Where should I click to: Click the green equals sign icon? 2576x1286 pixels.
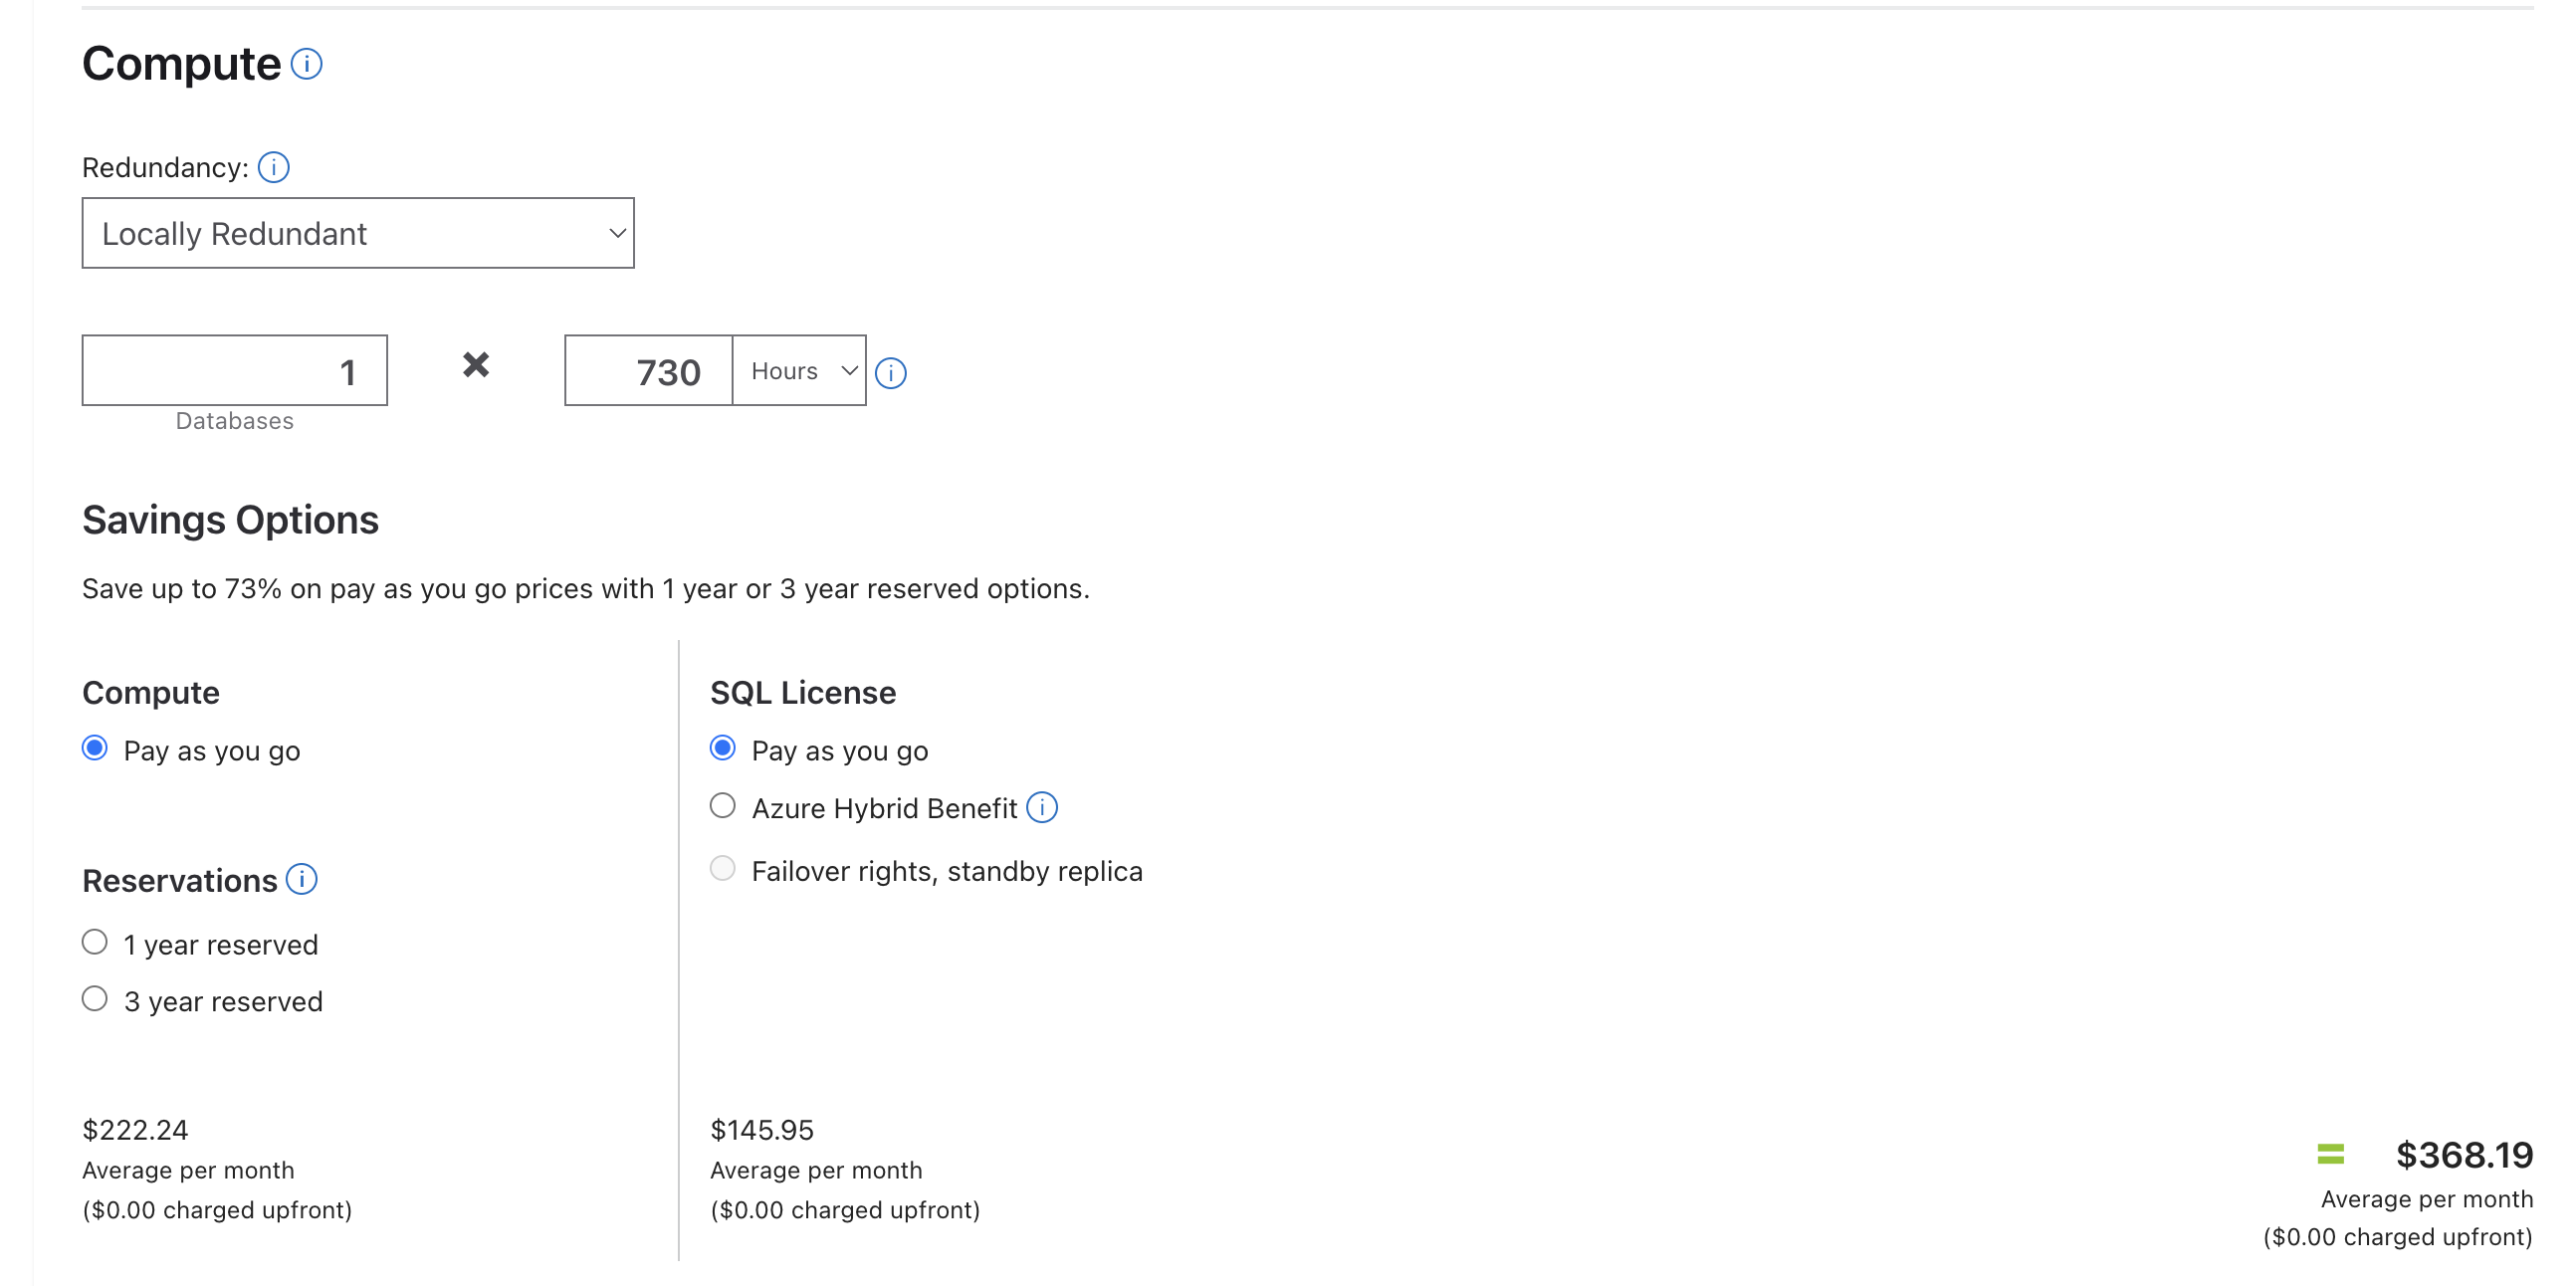pos(2330,1154)
